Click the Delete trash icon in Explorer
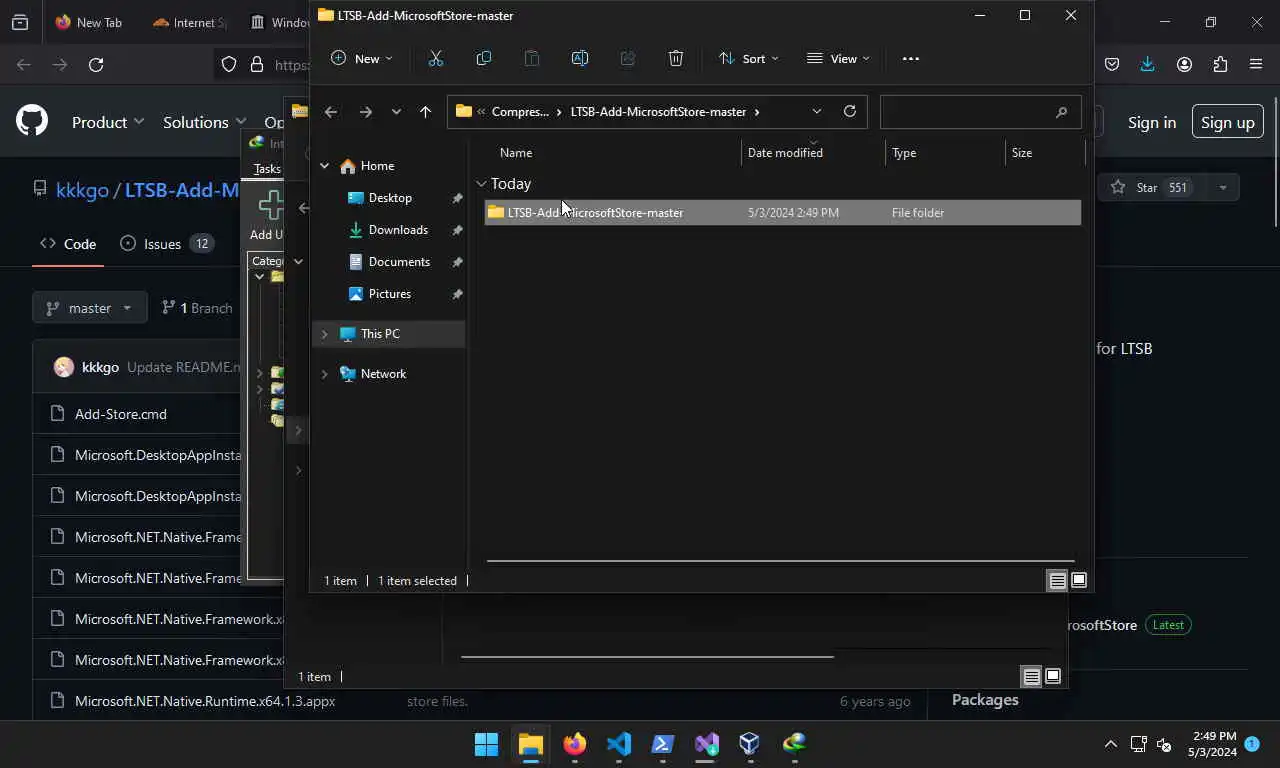 point(676,59)
